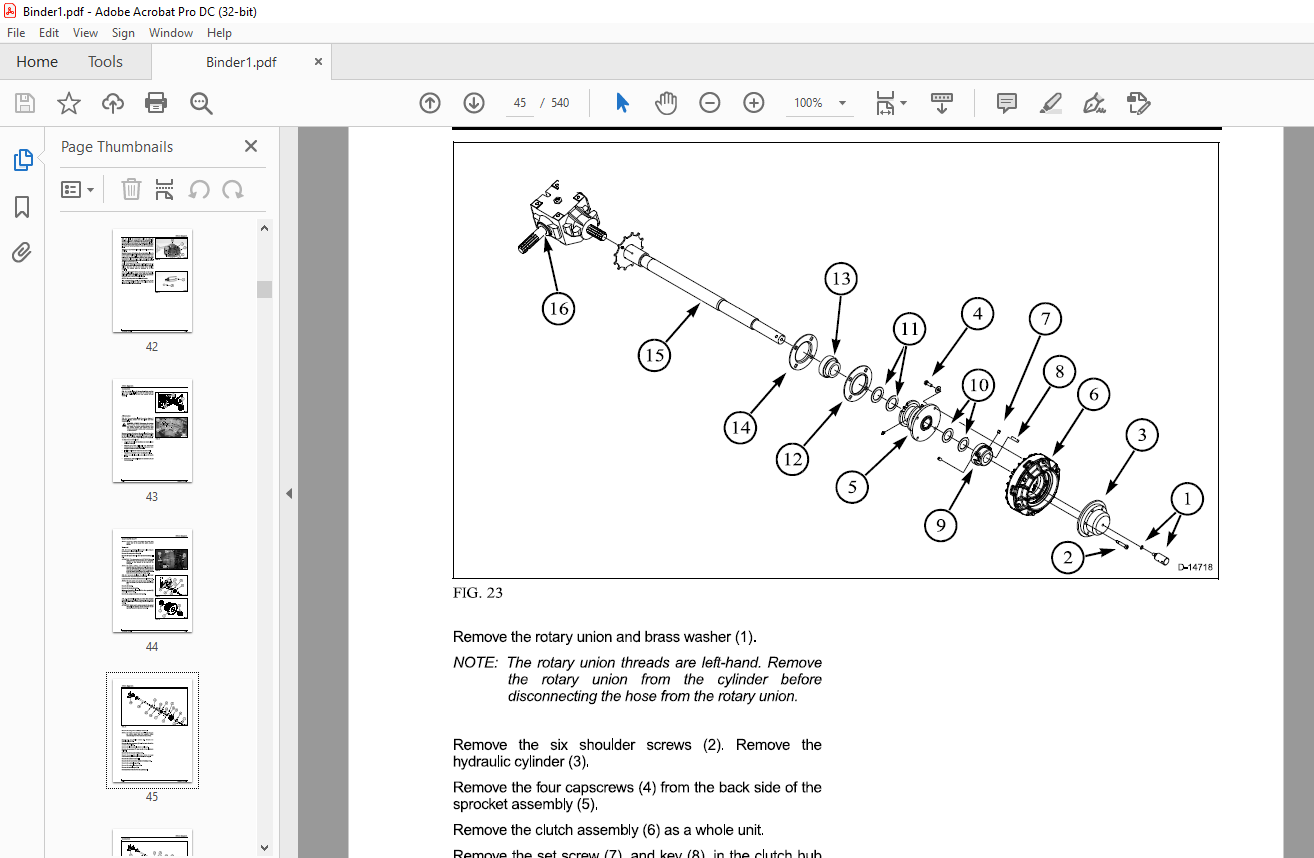Go to previous page arrow icon
This screenshot has width=1314, height=858.
[430, 103]
